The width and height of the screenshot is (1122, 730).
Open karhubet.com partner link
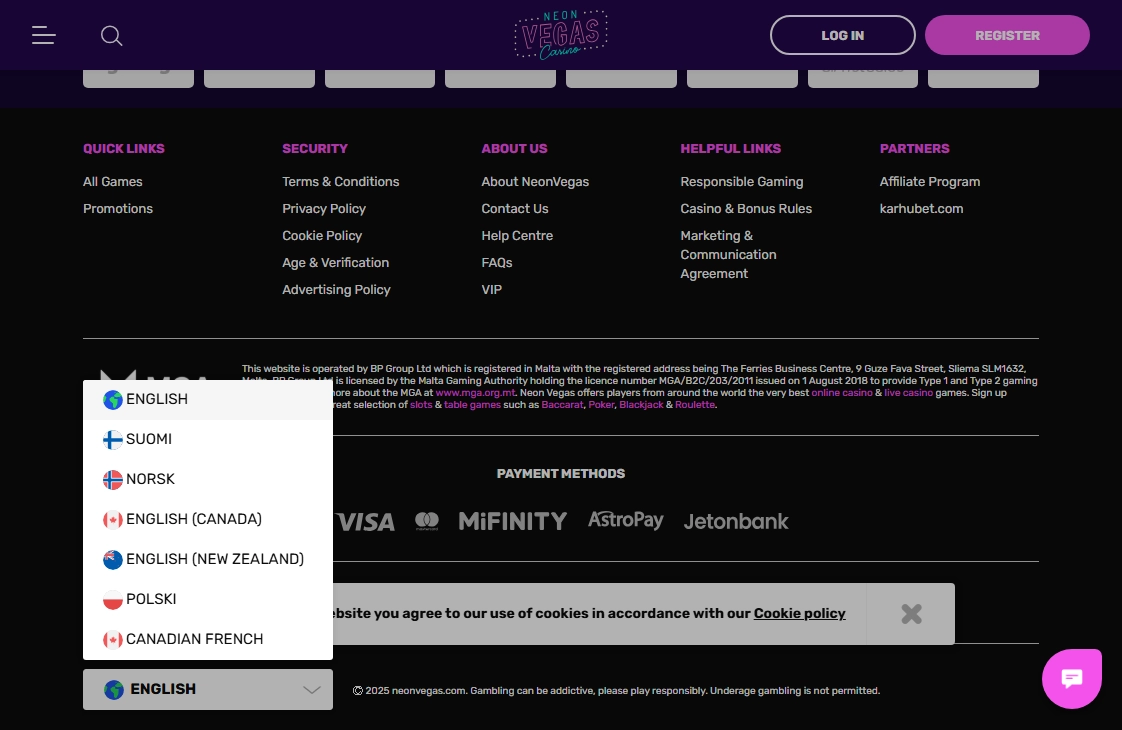coord(922,209)
